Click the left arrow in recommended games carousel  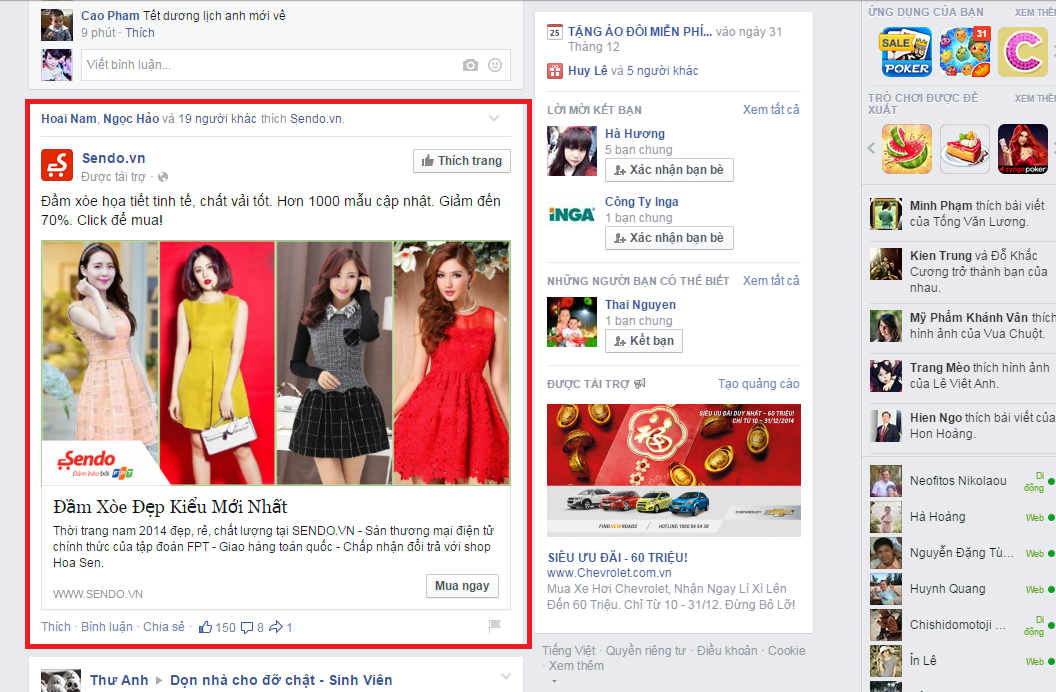(x=871, y=148)
